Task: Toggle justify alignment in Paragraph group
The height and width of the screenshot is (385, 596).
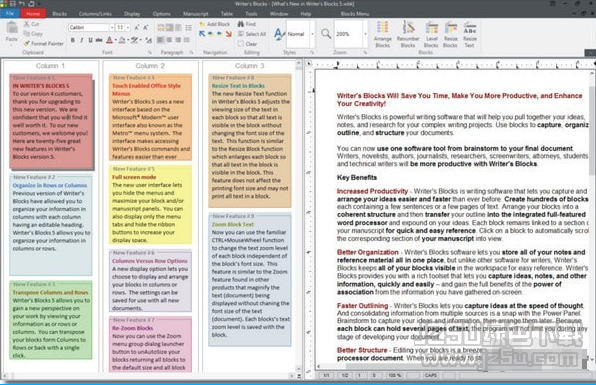Action: (187, 40)
